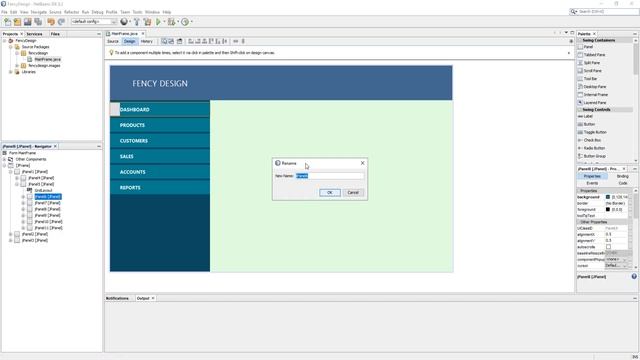Screen dimensions: 640x360
Task: Open the Tools menu
Action: (x=137, y=12)
